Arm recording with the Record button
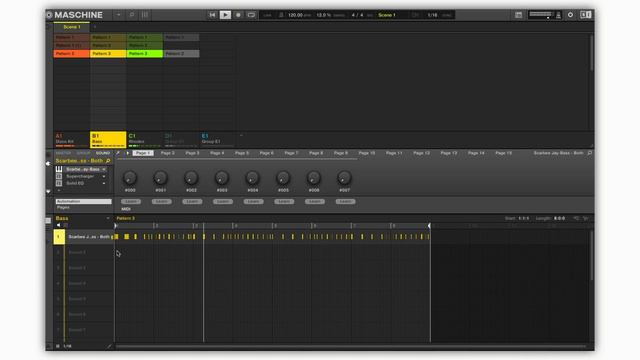The width and height of the screenshot is (640, 360). (238, 15)
